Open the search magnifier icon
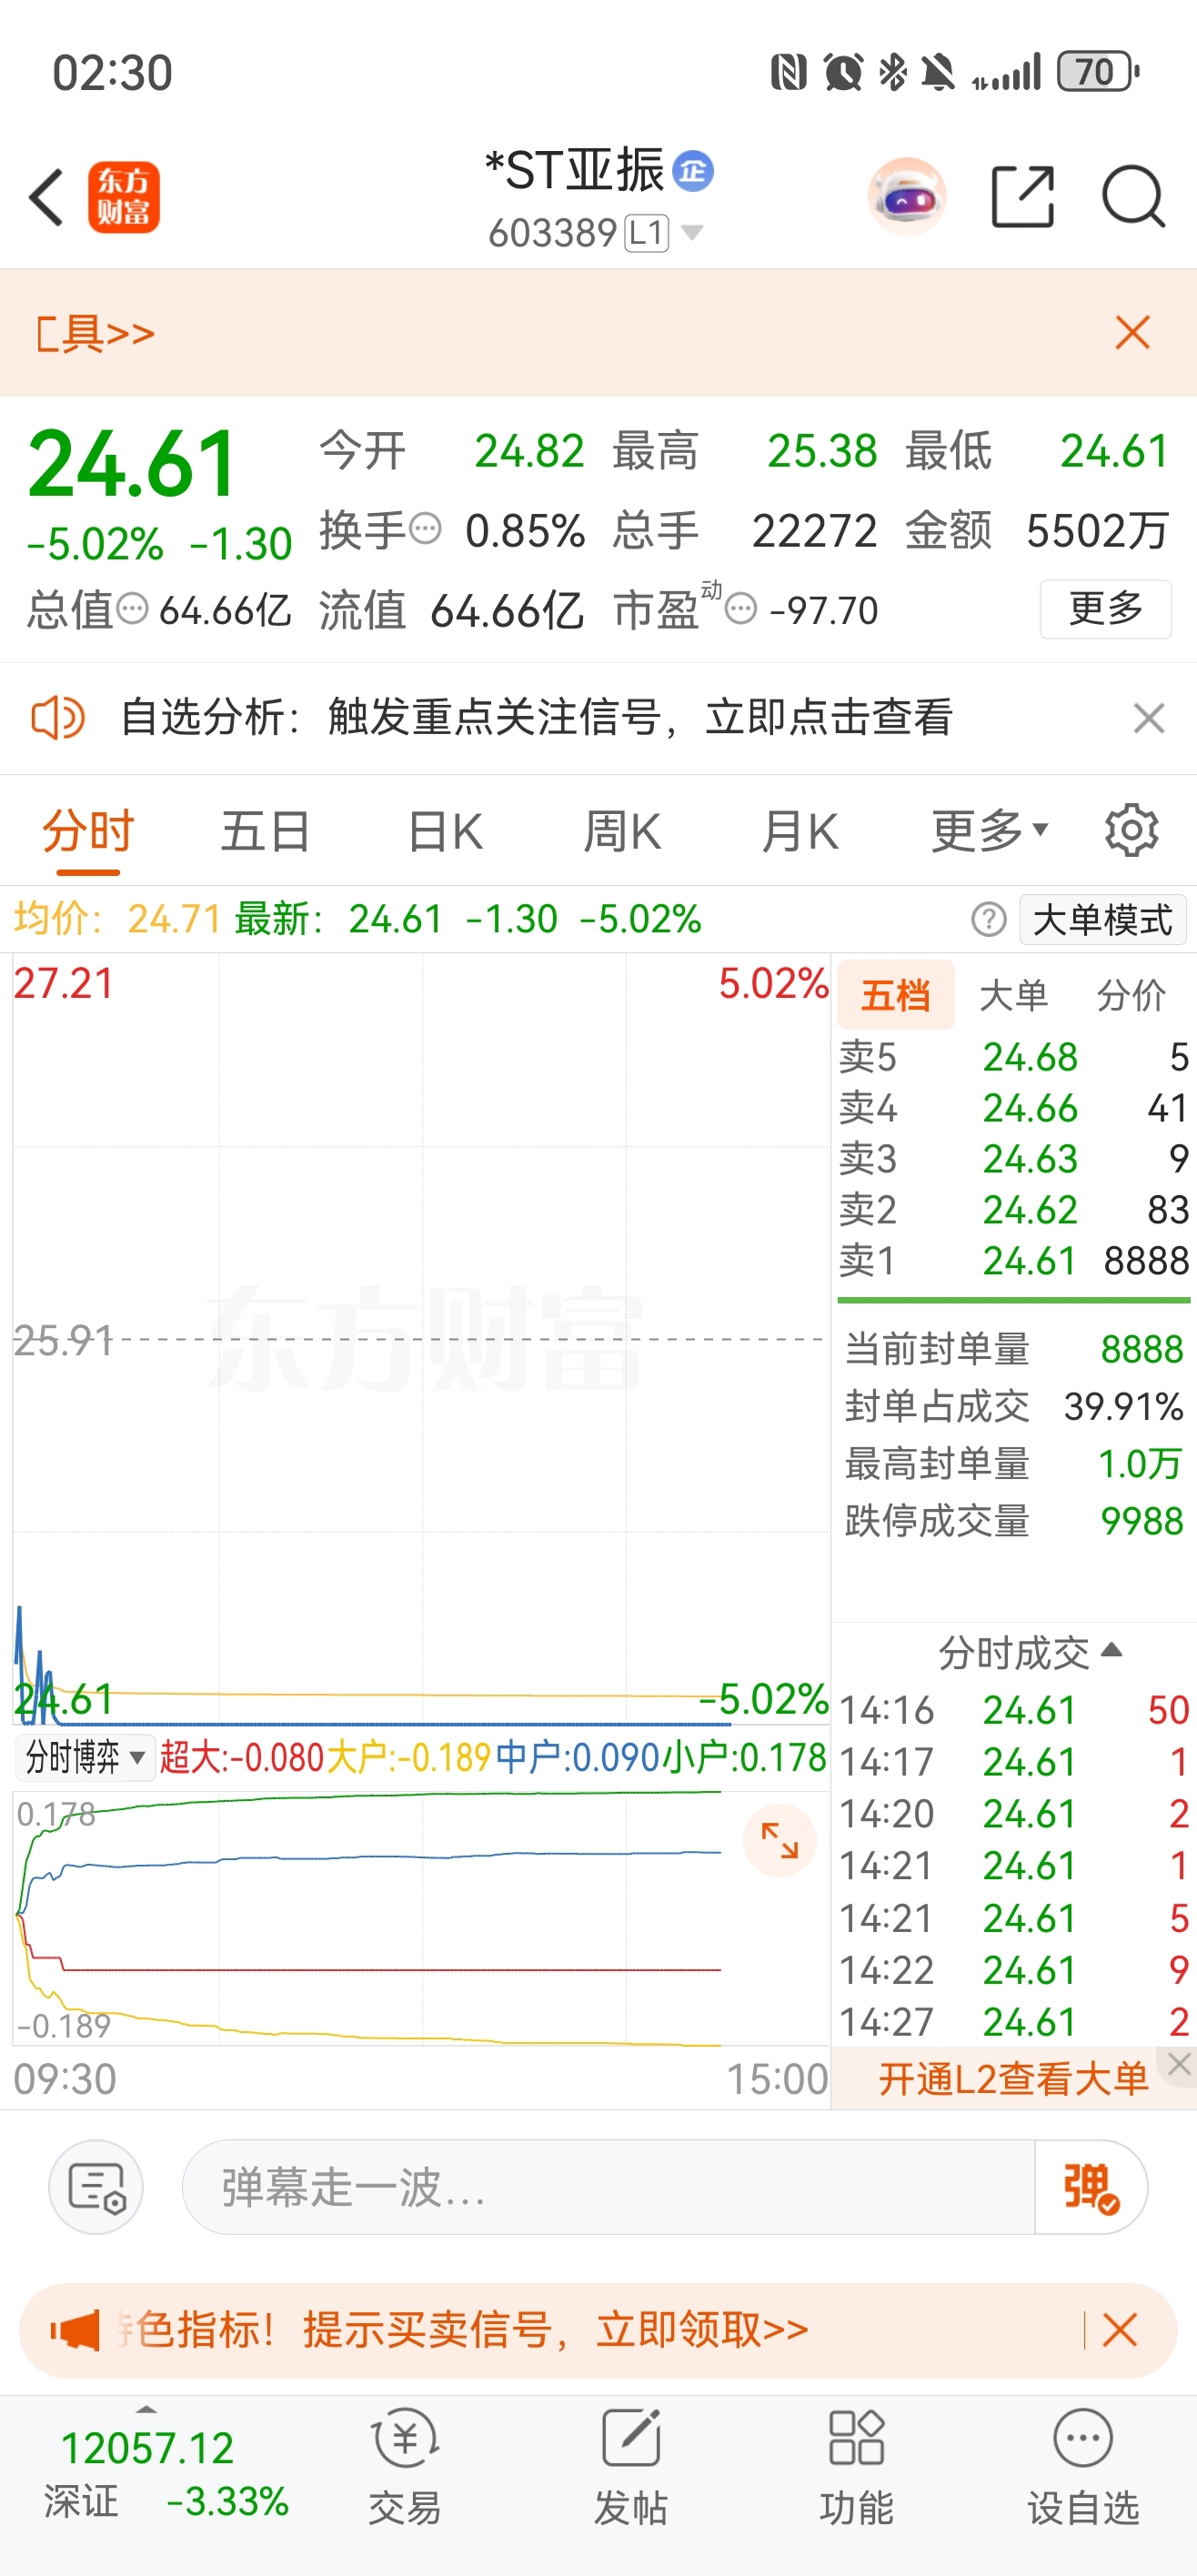 pyautogui.click(x=1133, y=197)
